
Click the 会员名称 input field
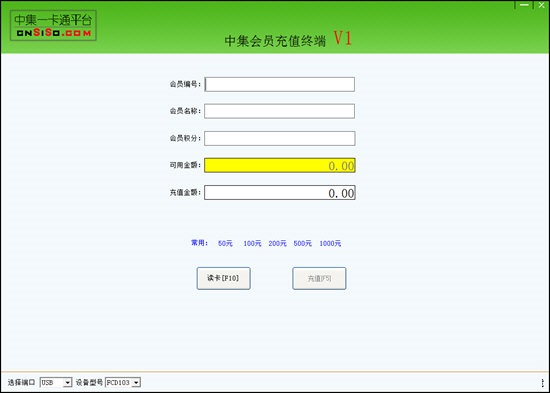click(x=280, y=111)
